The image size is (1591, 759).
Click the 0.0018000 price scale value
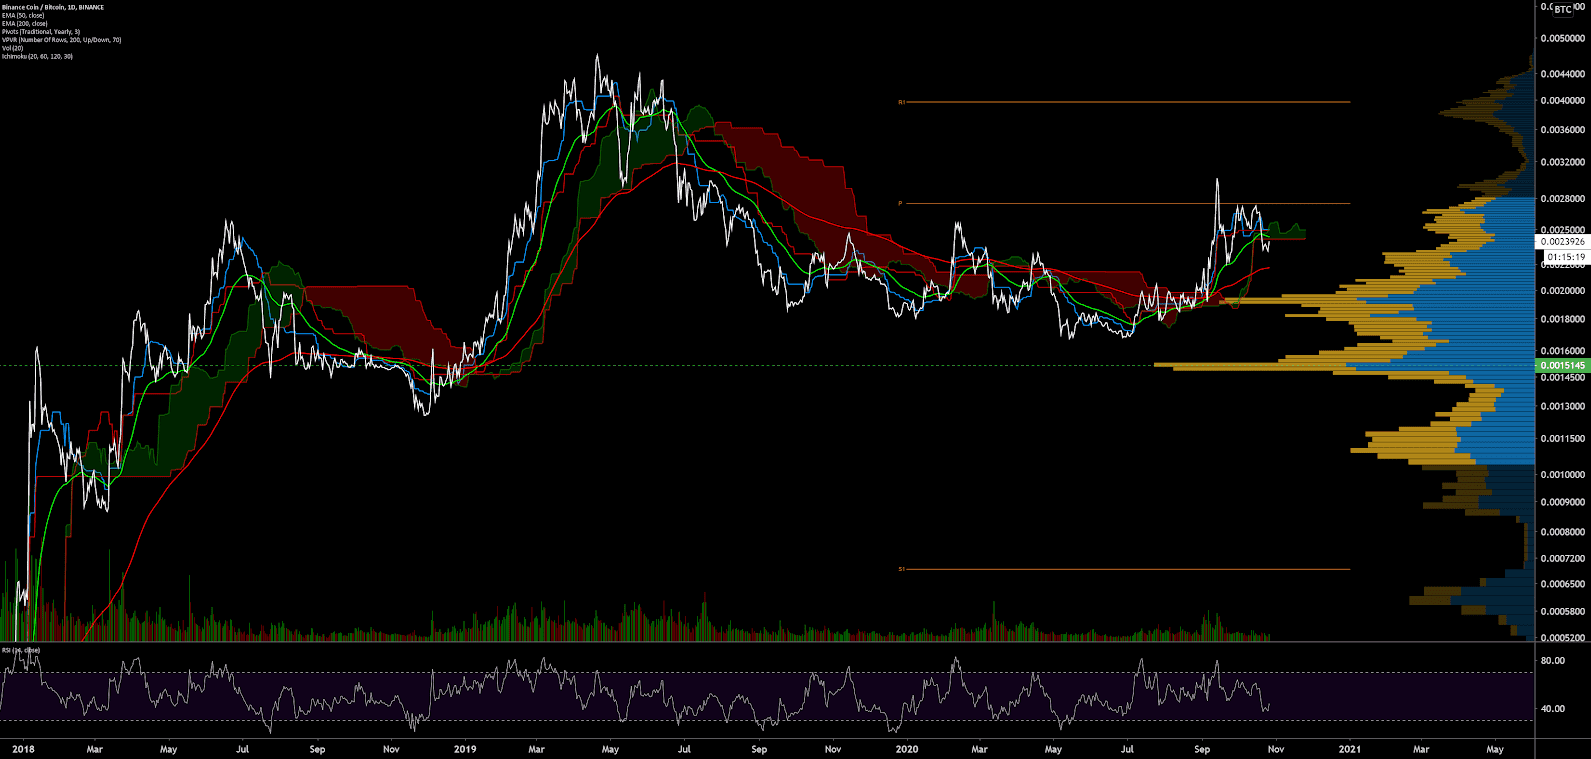pos(1563,319)
